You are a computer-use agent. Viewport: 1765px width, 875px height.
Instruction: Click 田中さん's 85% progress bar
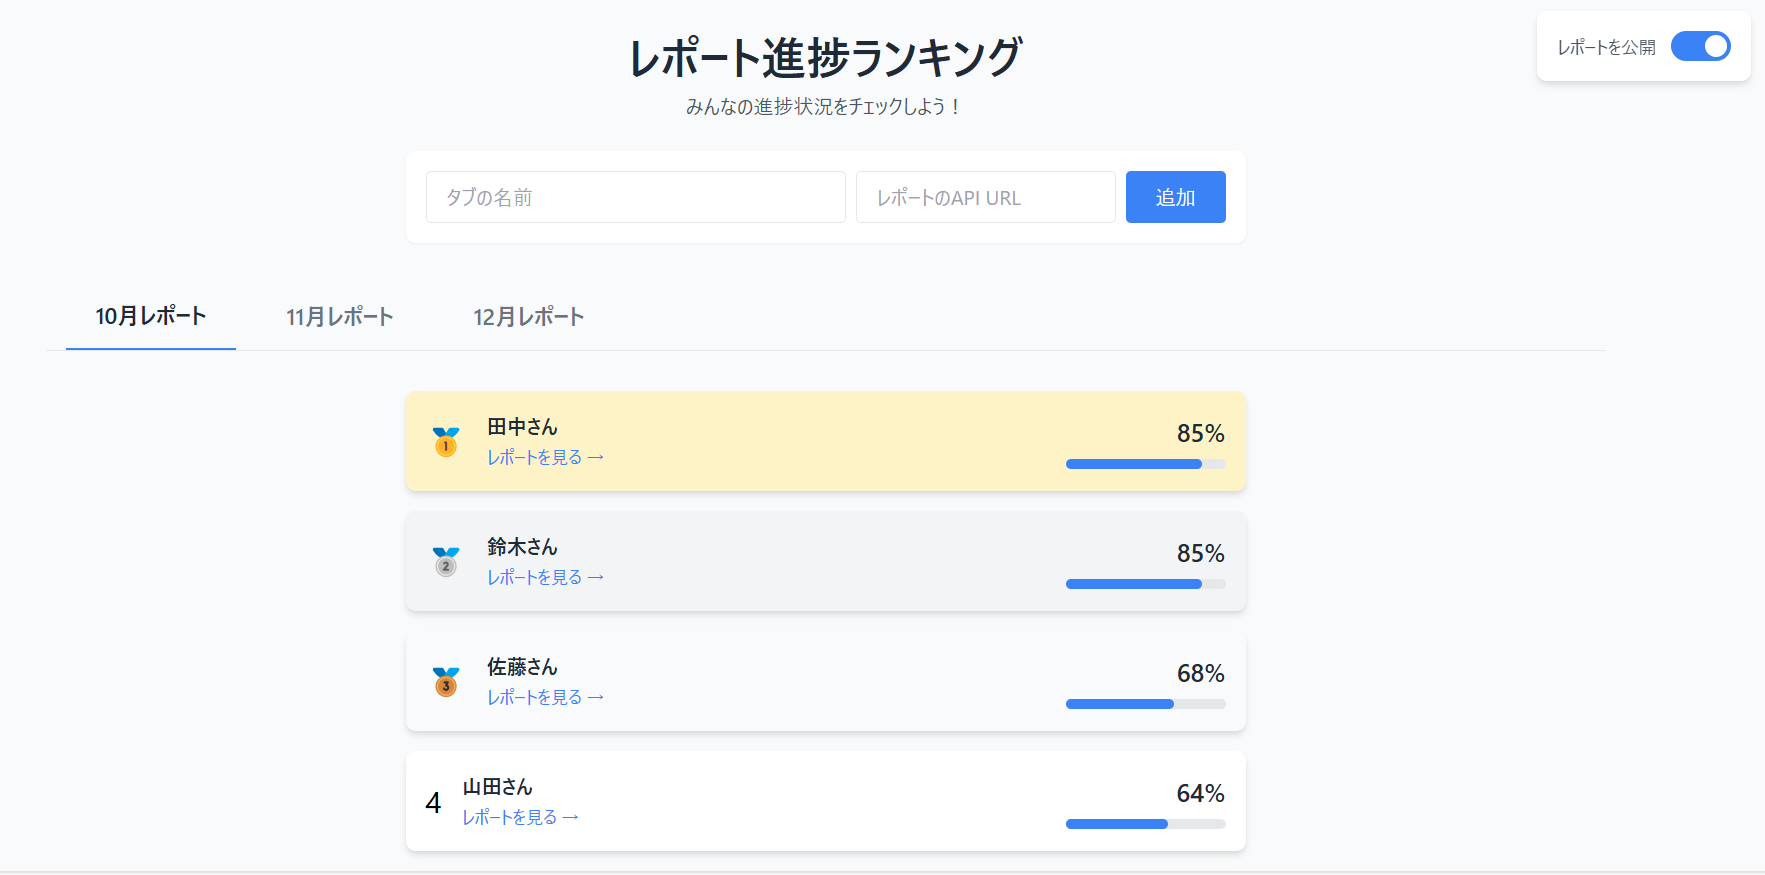pos(1145,464)
